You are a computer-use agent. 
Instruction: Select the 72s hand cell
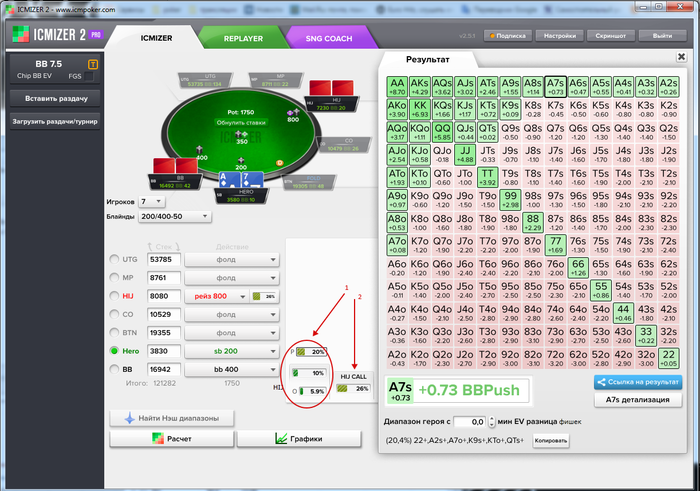(x=668, y=245)
